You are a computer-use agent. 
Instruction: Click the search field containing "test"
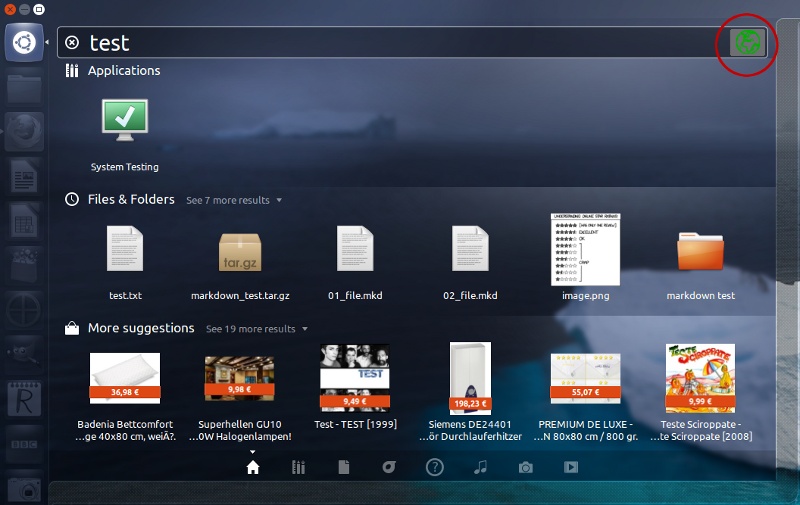tap(400, 43)
